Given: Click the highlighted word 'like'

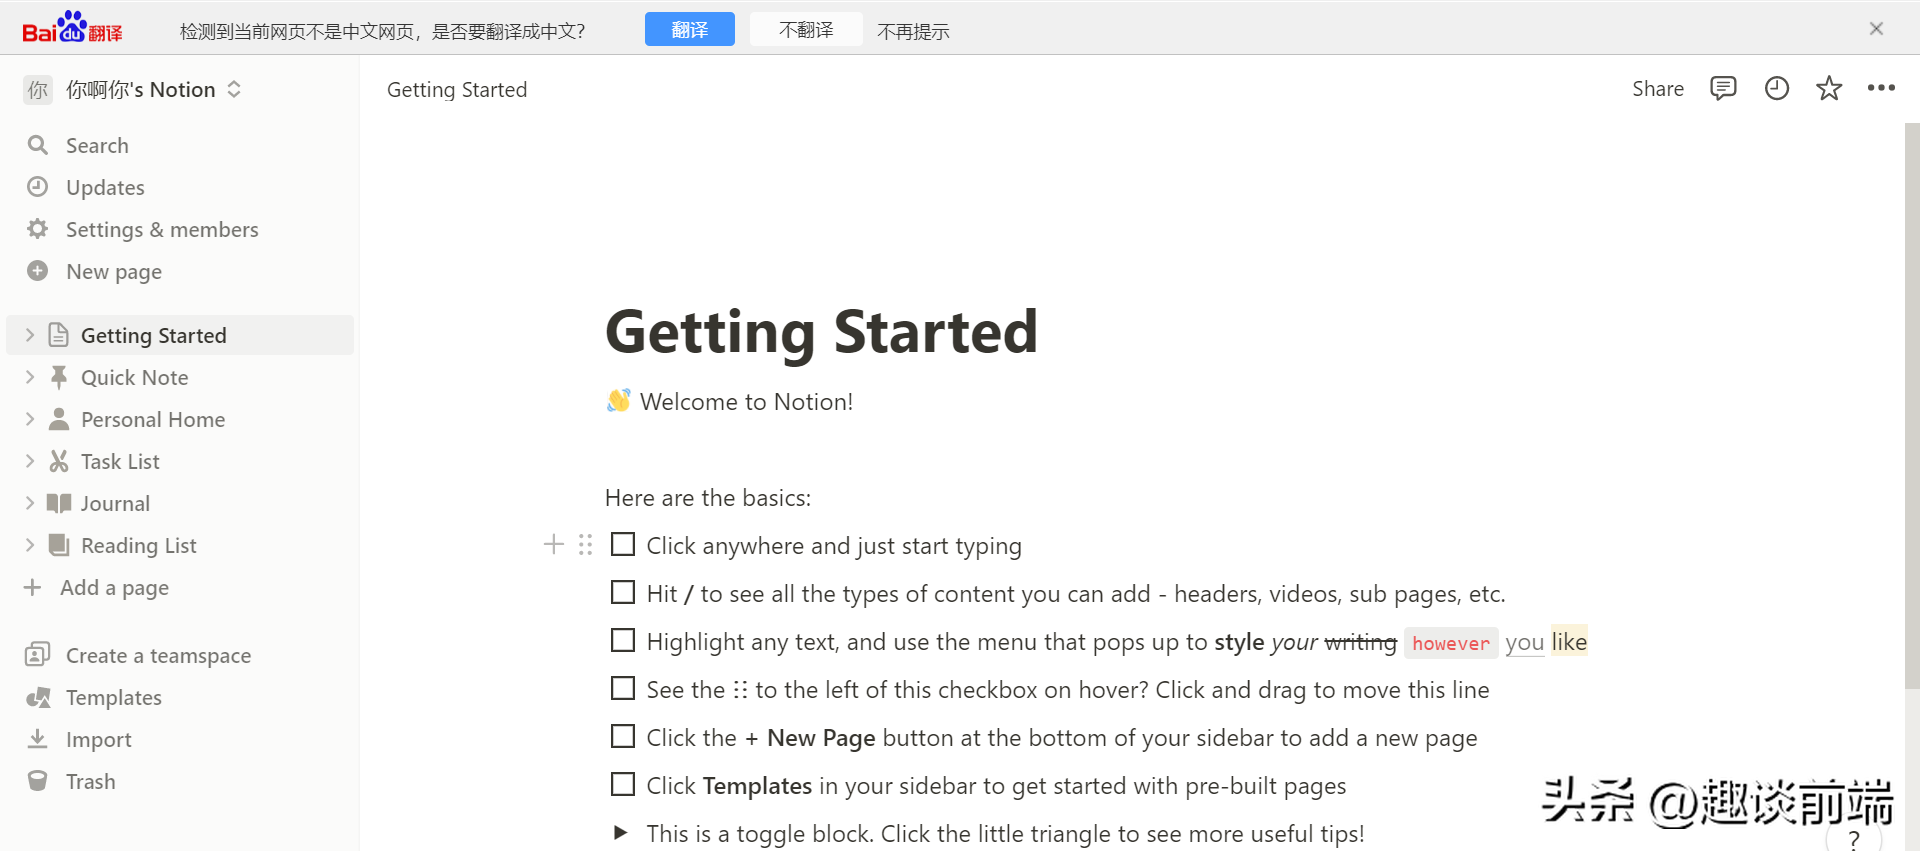Looking at the screenshot, I should [x=1569, y=641].
